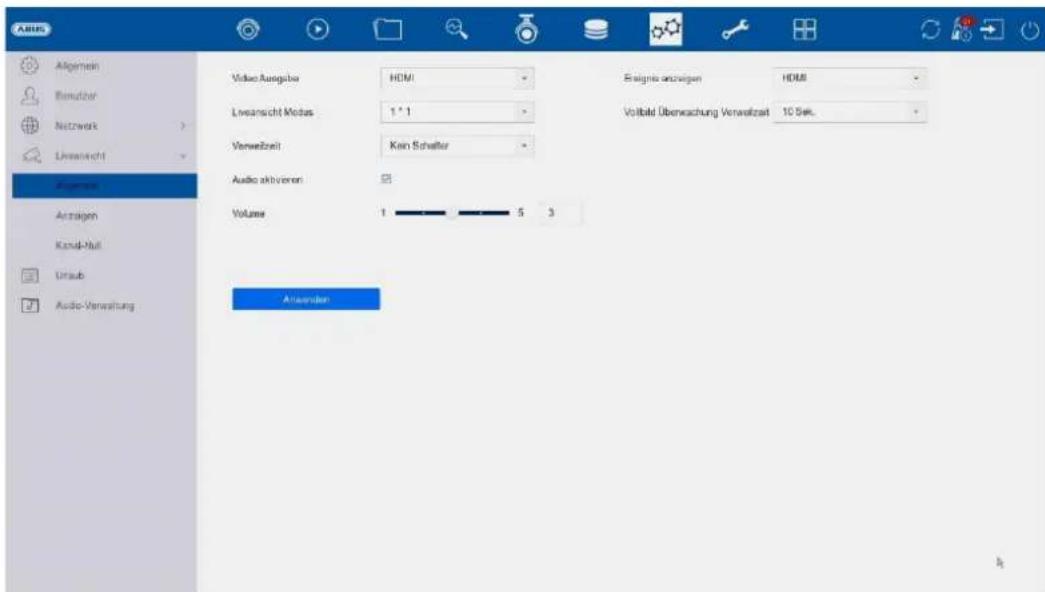1045x592 pixels.
Task: Open the live view camera icon
Action: pyautogui.click(x=249, y=29)
